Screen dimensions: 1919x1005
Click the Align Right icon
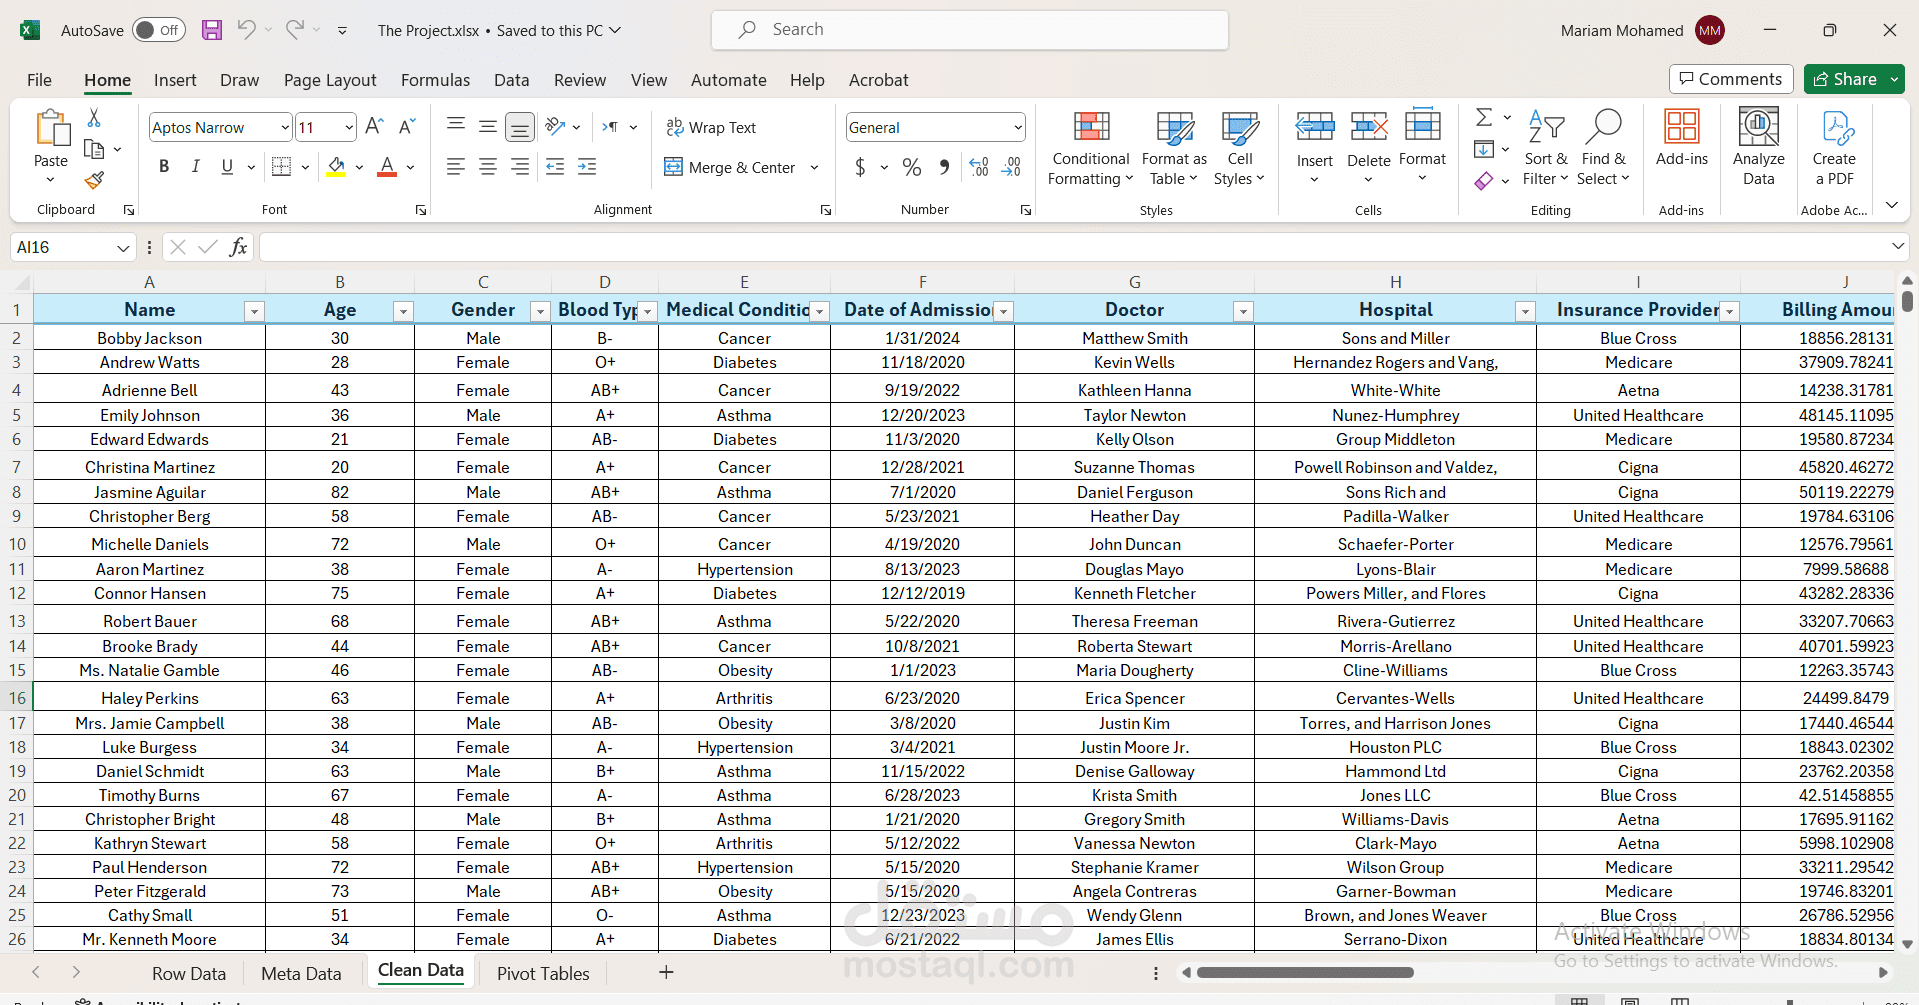[519, 167]
